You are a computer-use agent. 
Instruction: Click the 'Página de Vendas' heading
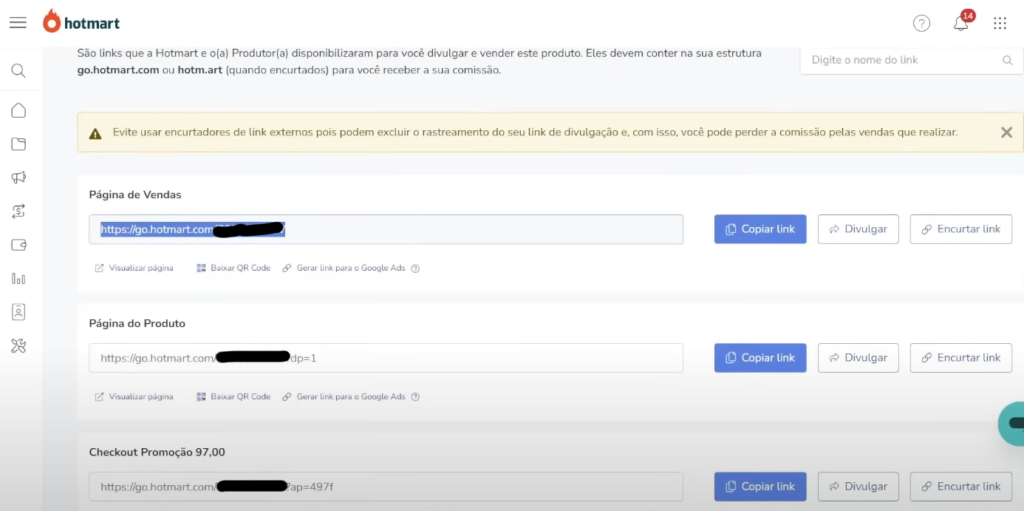point(135,195)
